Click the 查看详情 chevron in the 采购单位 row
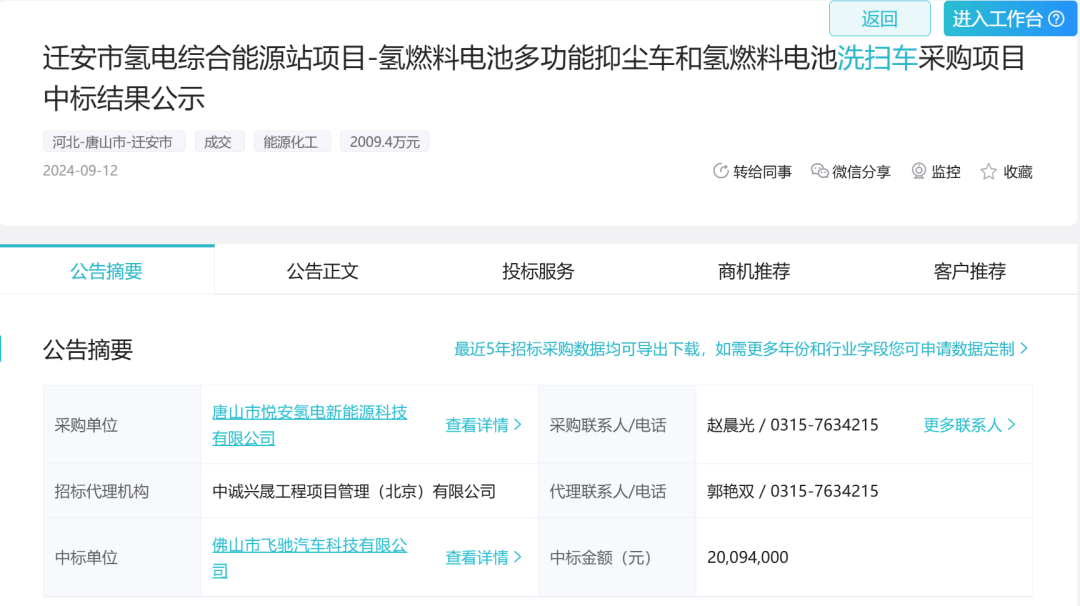Screen dimensions: 1080x606 pyautogui.click(x=518, y=425)
